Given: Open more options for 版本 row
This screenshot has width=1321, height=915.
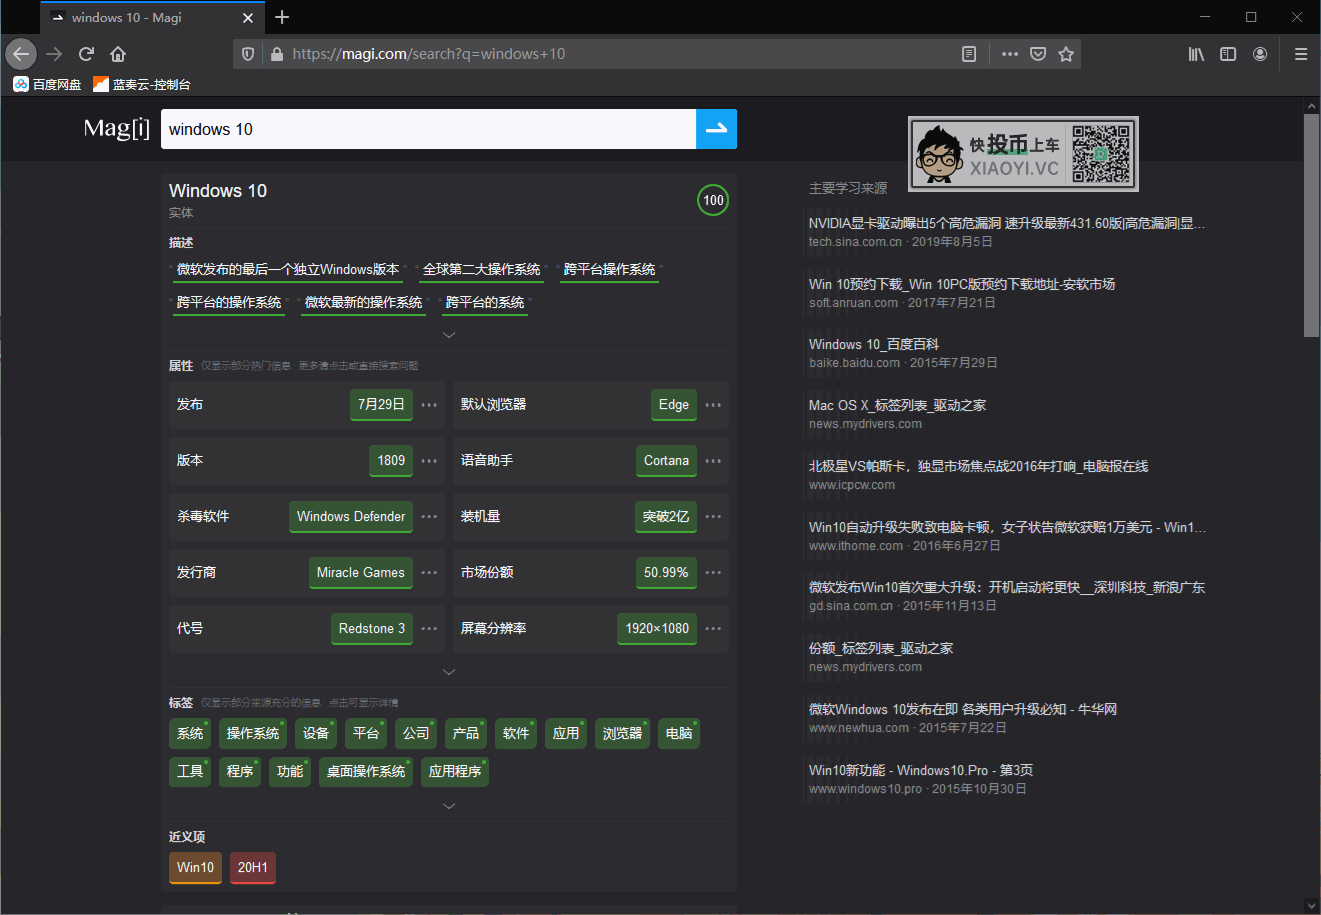Looking at the screenshot, I should [429, 461].
